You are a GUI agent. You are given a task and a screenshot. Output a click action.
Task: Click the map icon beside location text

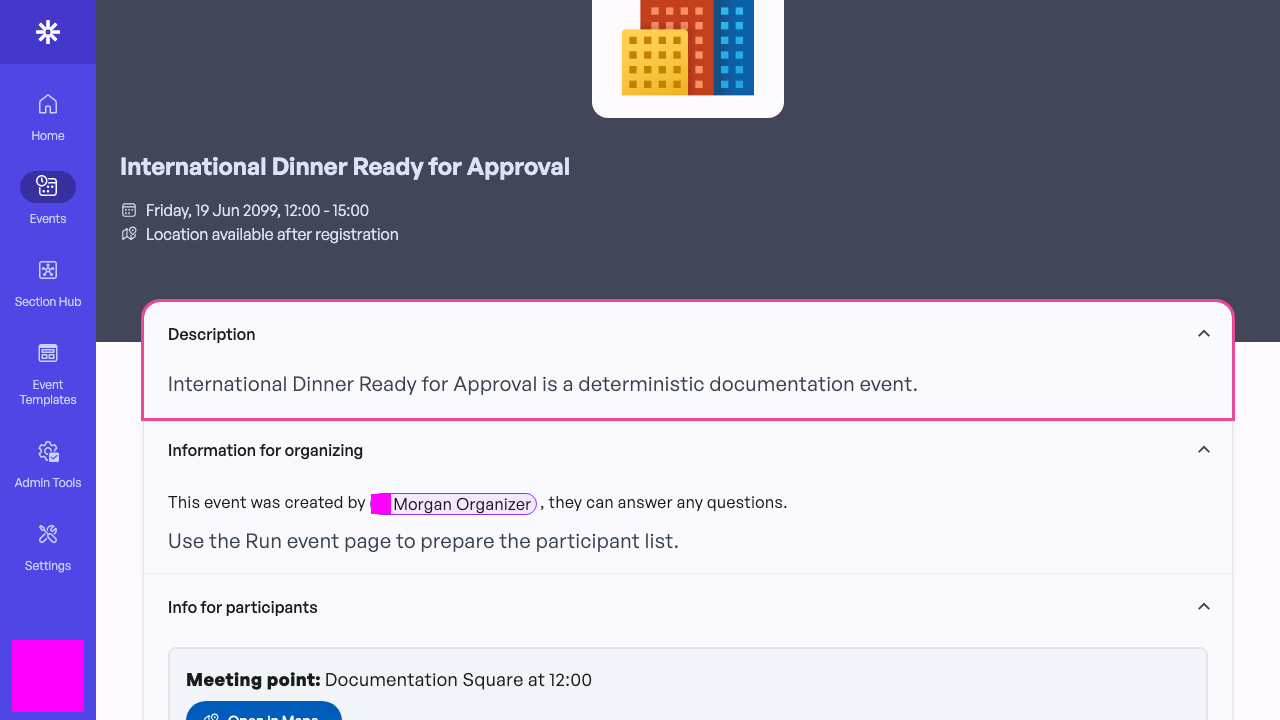pyautogui.click(x=129, y=234)
